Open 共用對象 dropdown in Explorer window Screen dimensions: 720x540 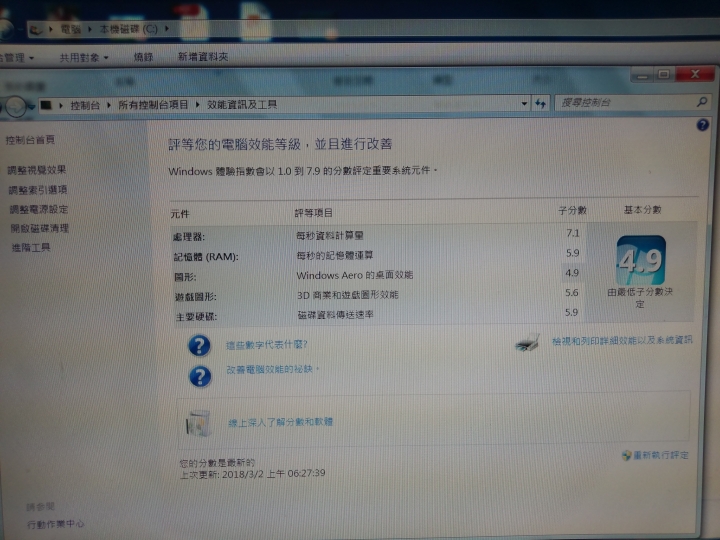point(84,57)
